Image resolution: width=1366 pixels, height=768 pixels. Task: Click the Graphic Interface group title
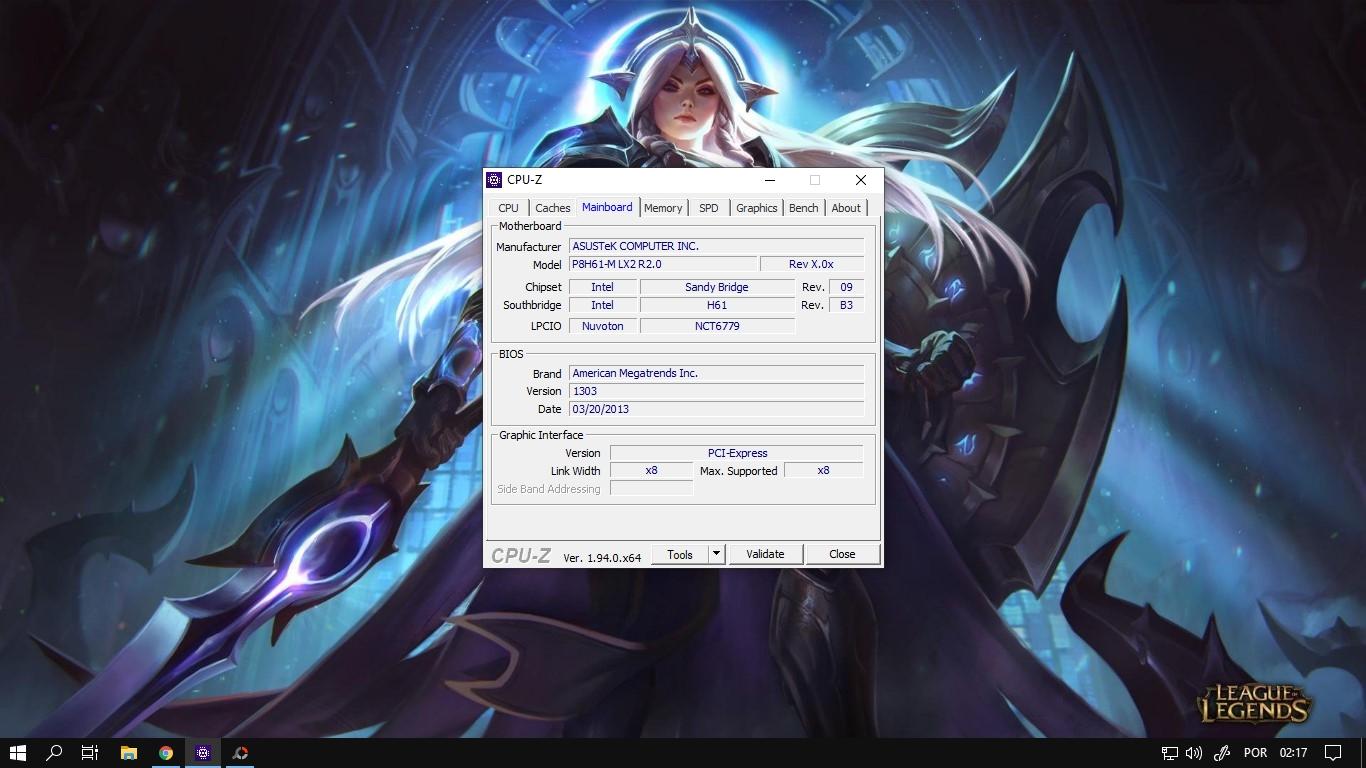541,435
